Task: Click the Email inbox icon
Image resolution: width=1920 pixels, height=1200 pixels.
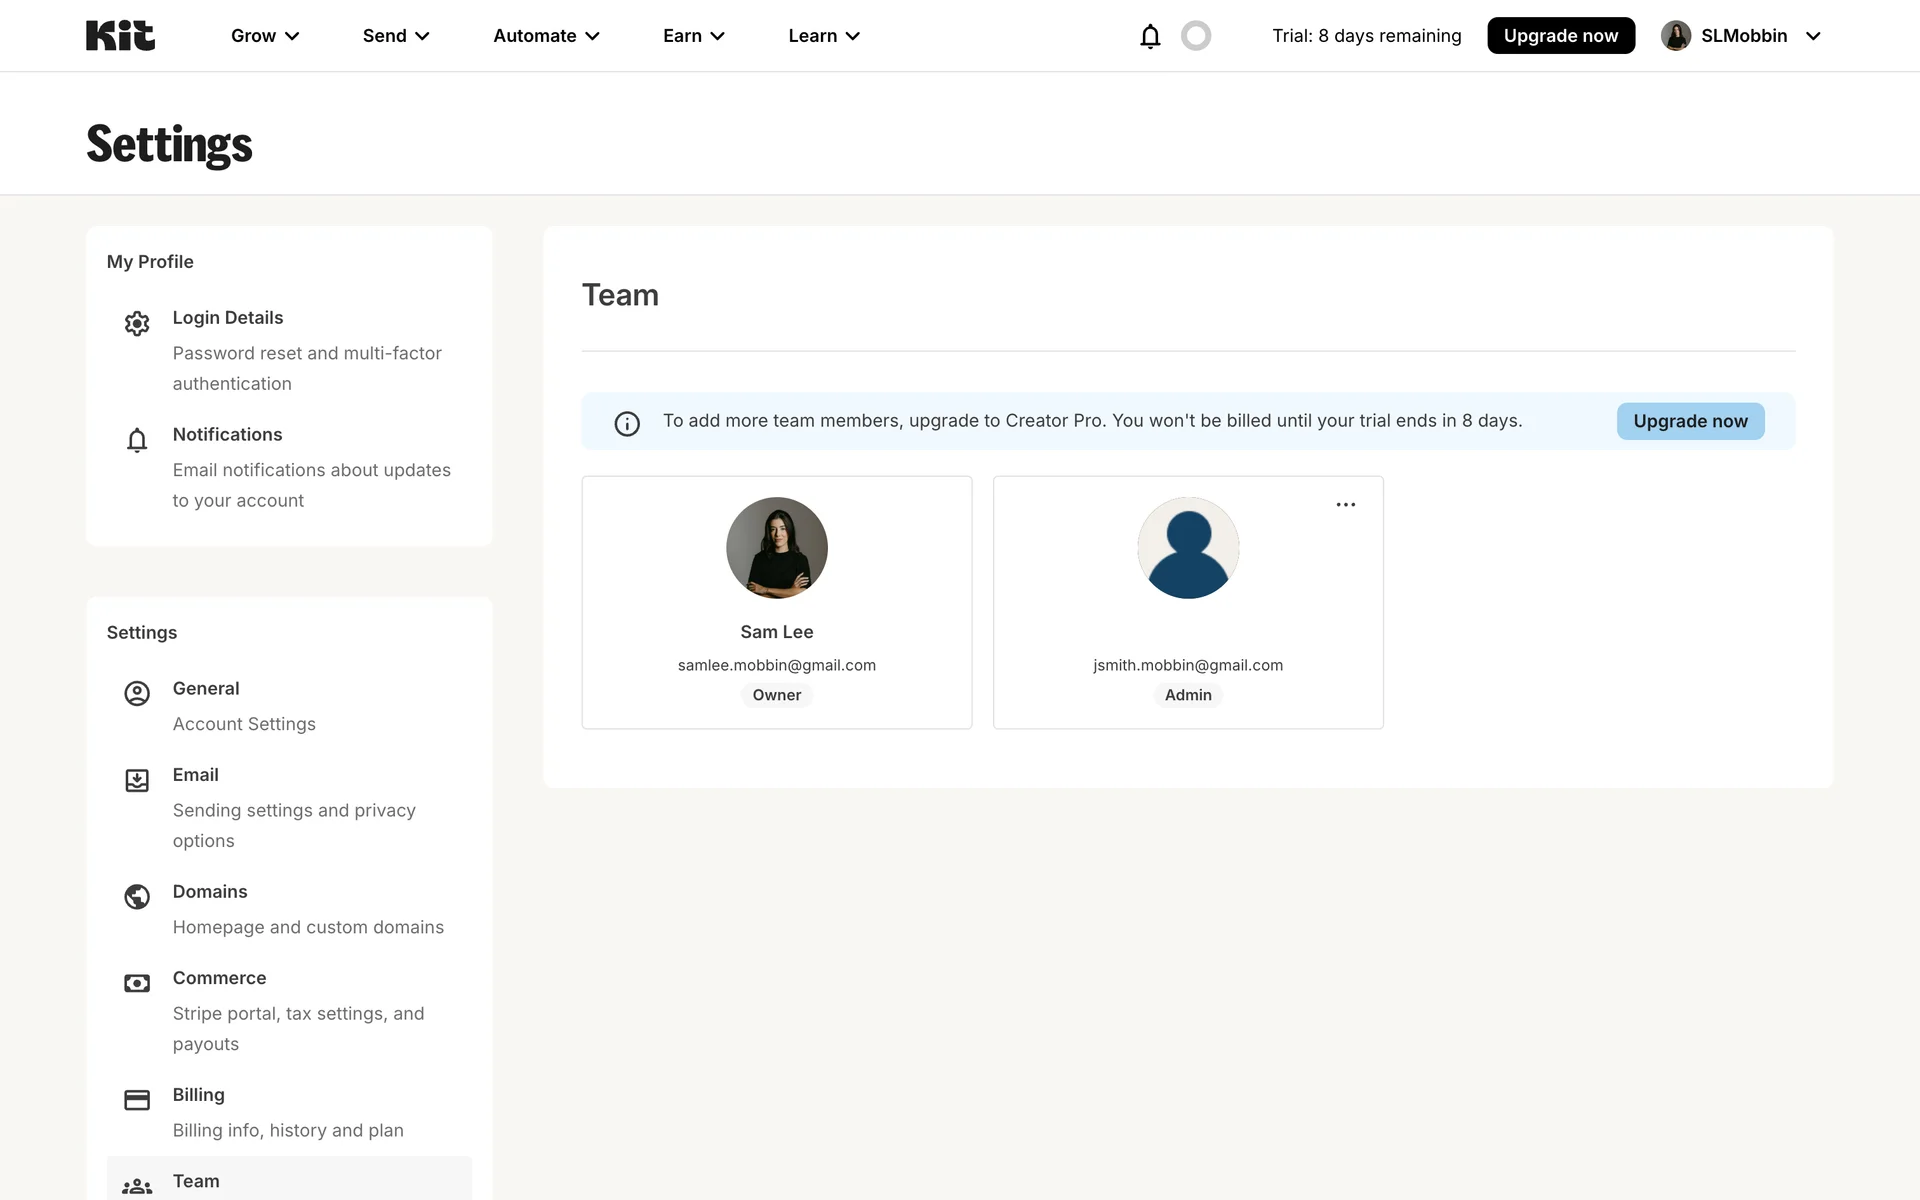Action: pos(137,780)
